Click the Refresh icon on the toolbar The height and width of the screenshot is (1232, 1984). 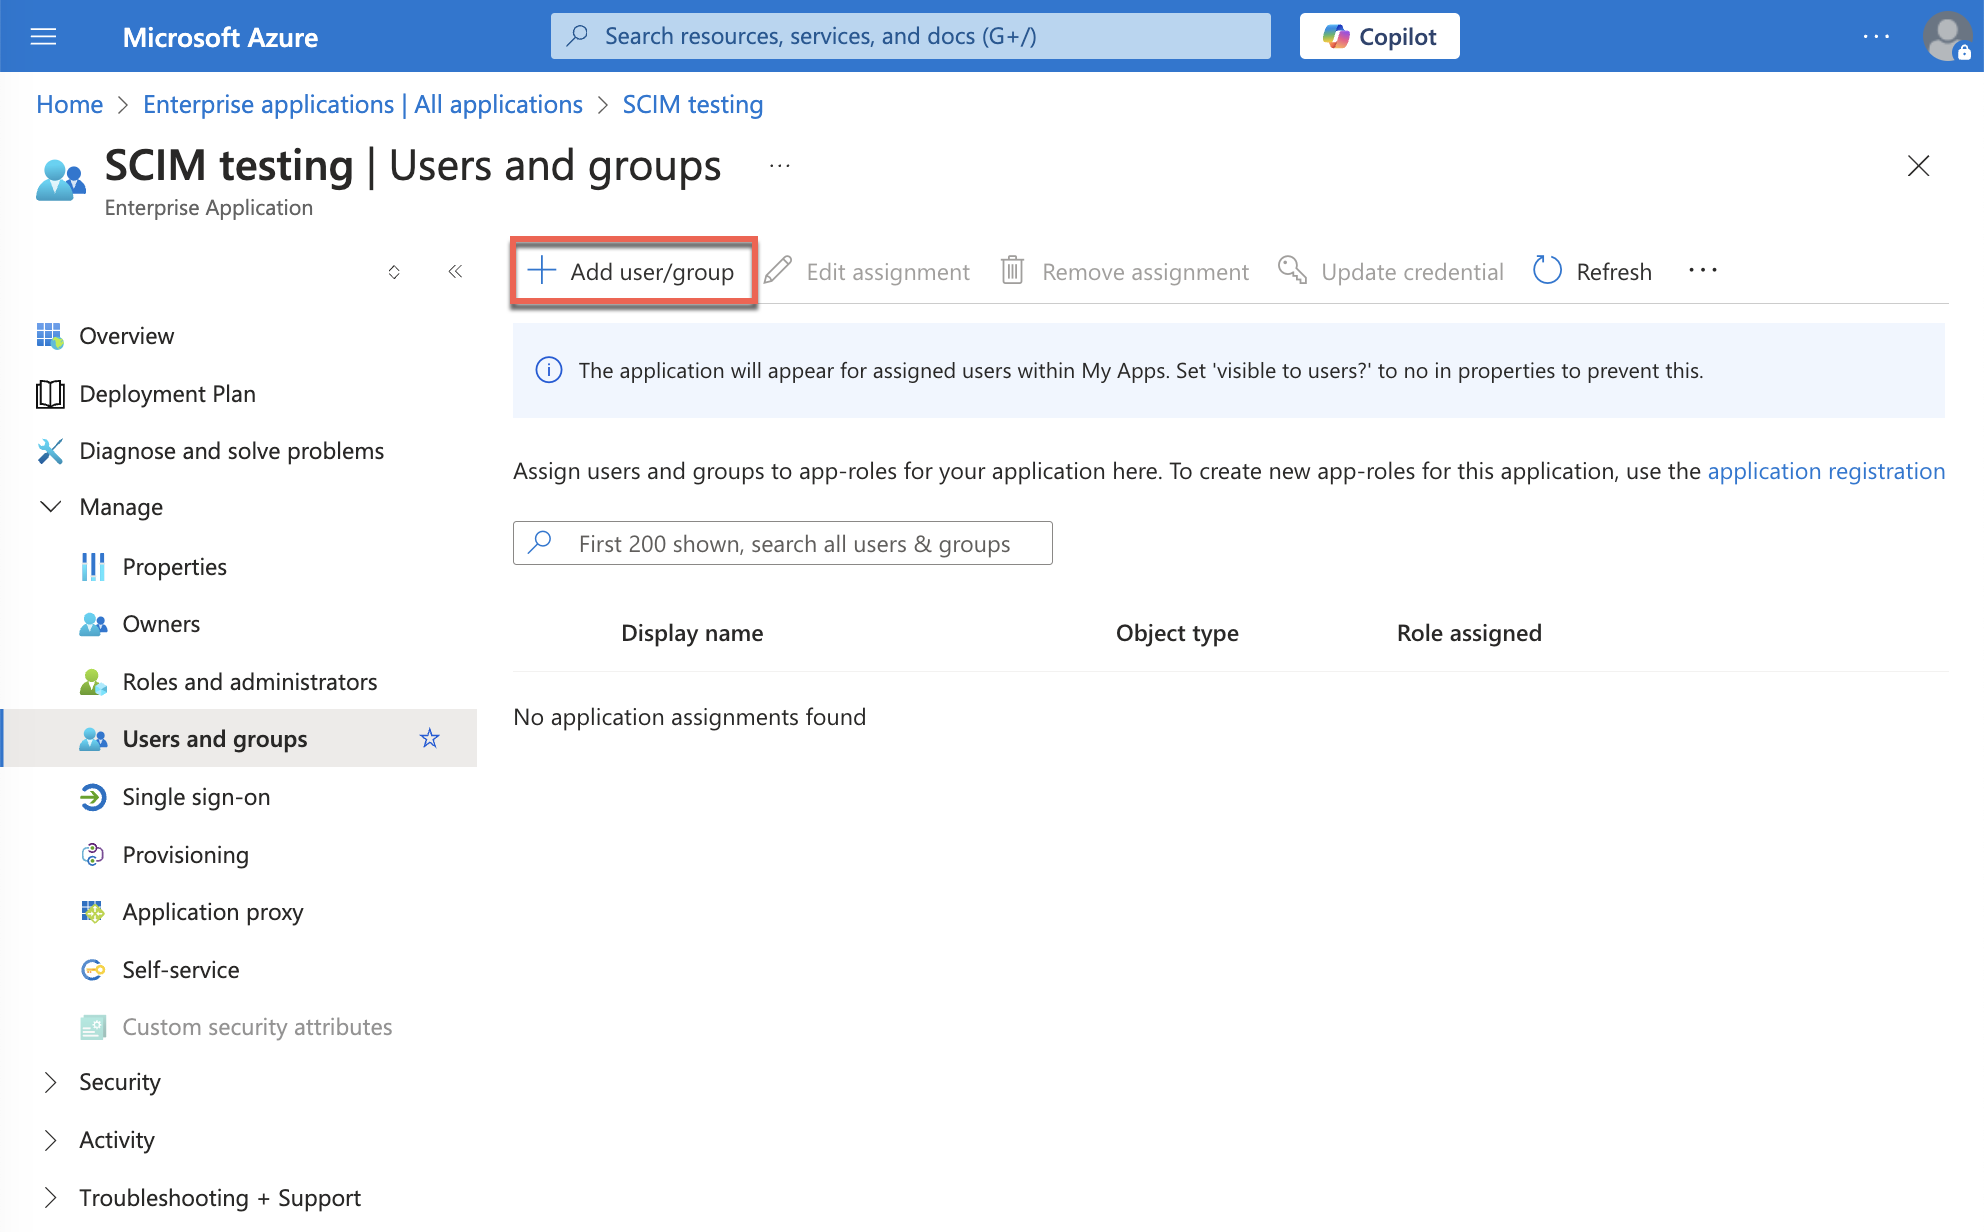[1547, 270]
